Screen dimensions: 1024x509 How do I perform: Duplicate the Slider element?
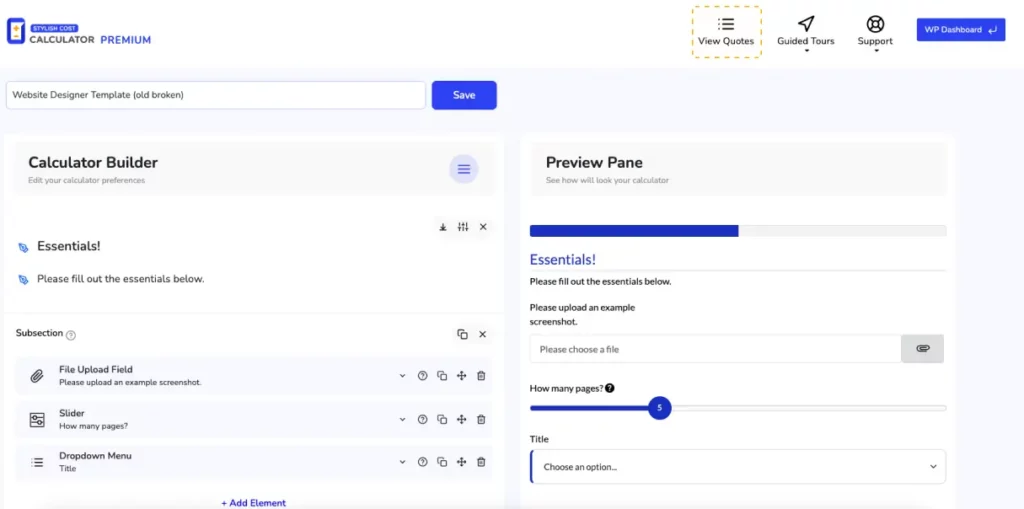pos(442,419)
